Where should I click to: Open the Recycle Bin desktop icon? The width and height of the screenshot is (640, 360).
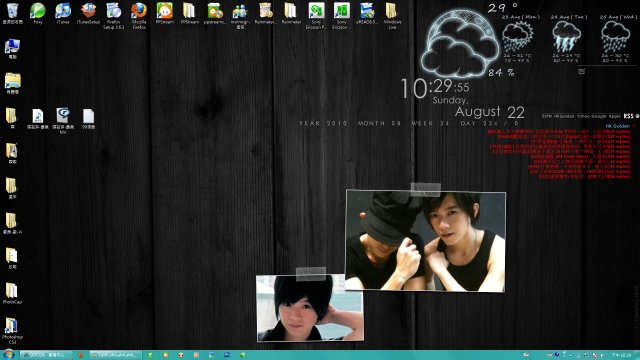click(x=13, y=13)
